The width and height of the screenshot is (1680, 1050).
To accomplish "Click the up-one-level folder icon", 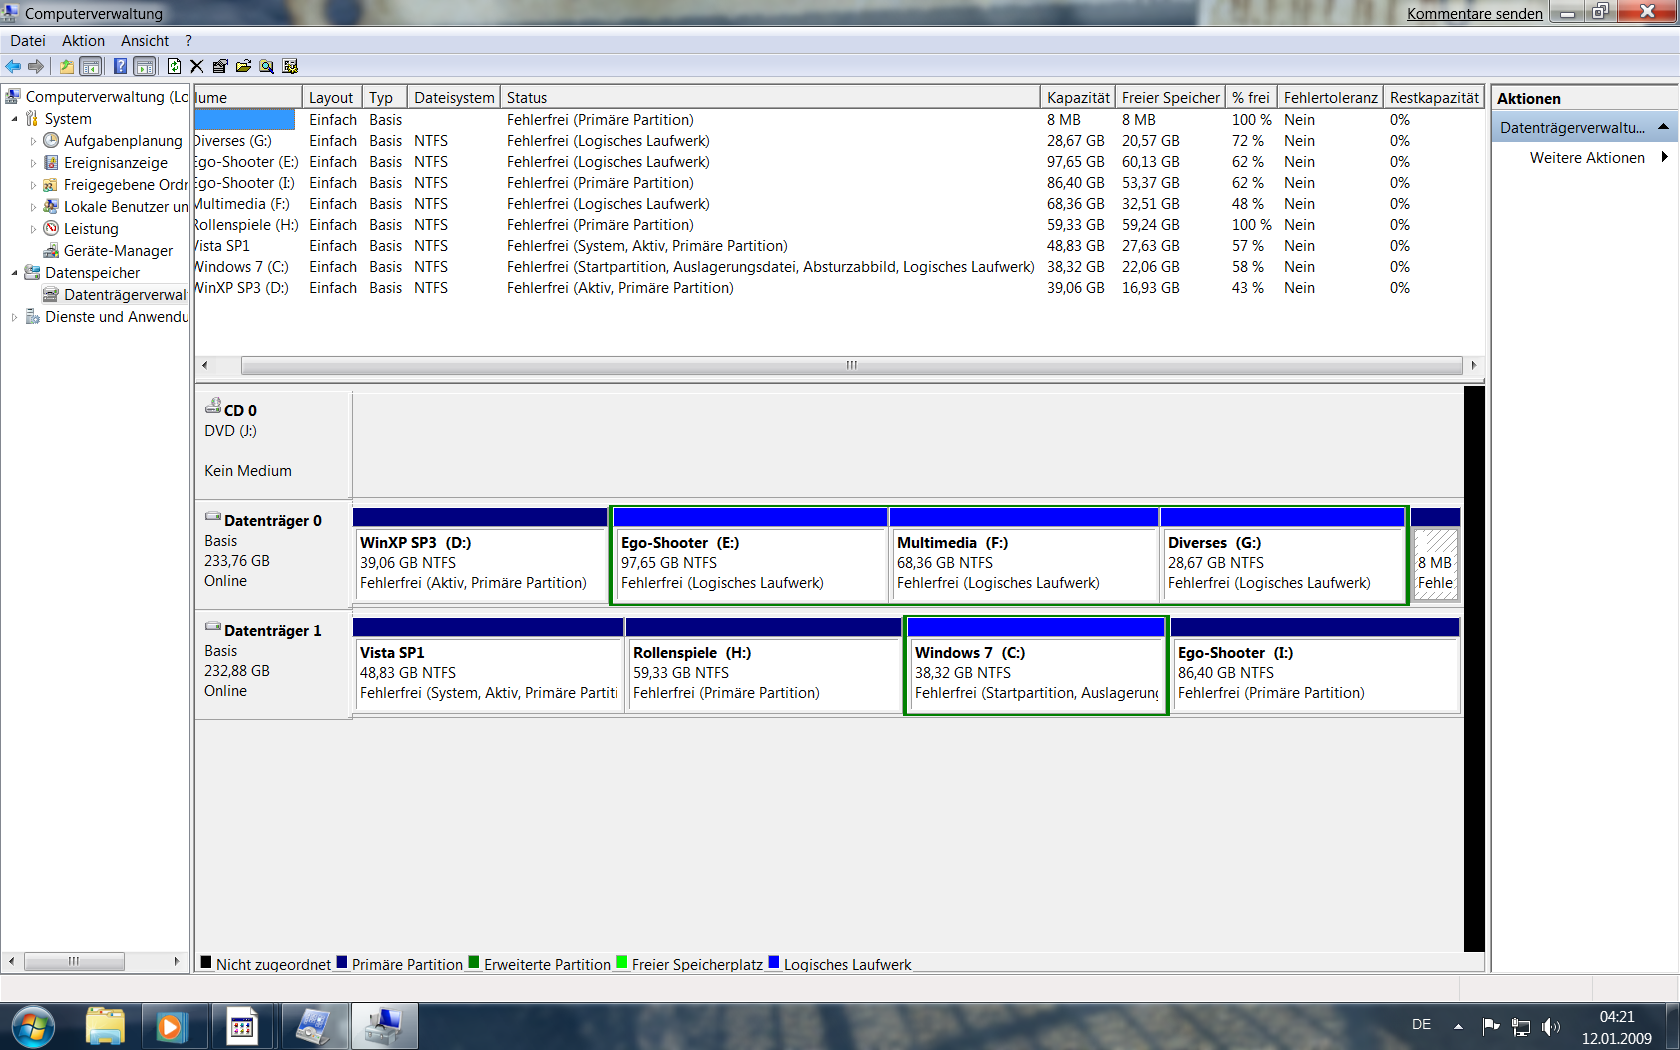I will pyautogui.click(x=66, y=66).
